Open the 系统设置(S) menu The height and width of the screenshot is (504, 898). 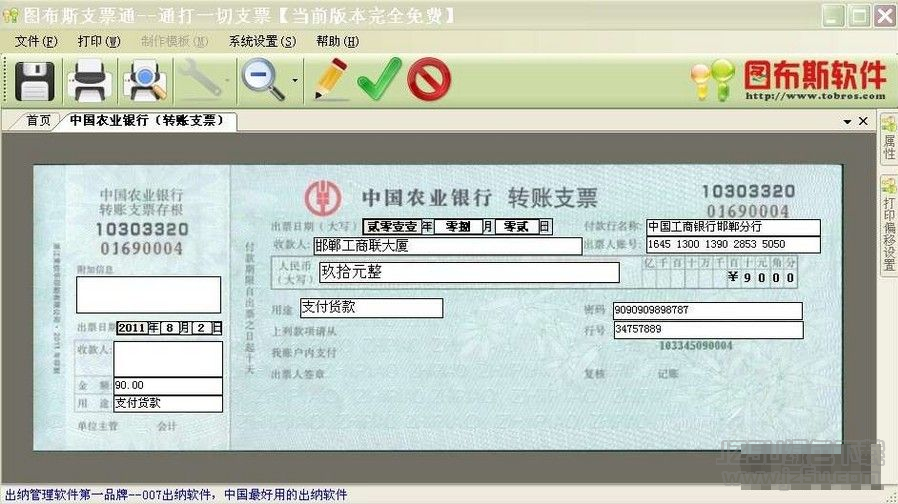263,41
